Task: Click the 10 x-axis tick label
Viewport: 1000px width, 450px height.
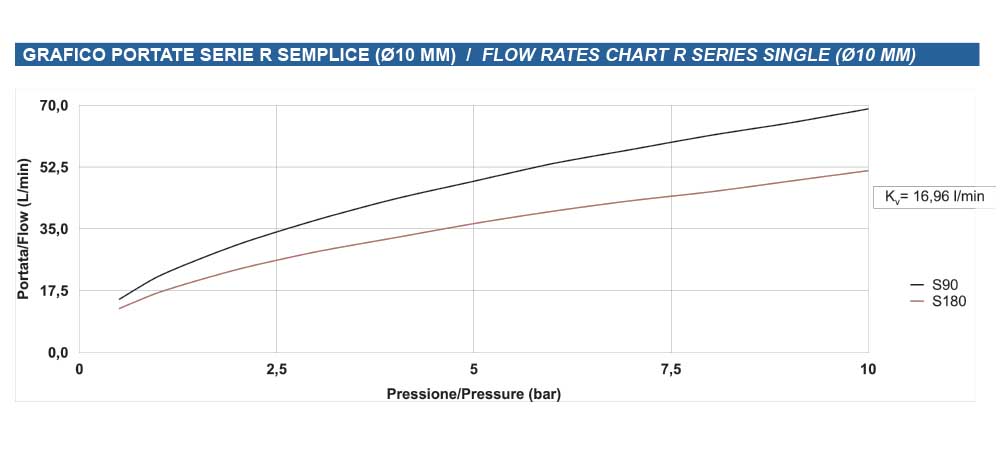Action: click(x=867, y=370)
